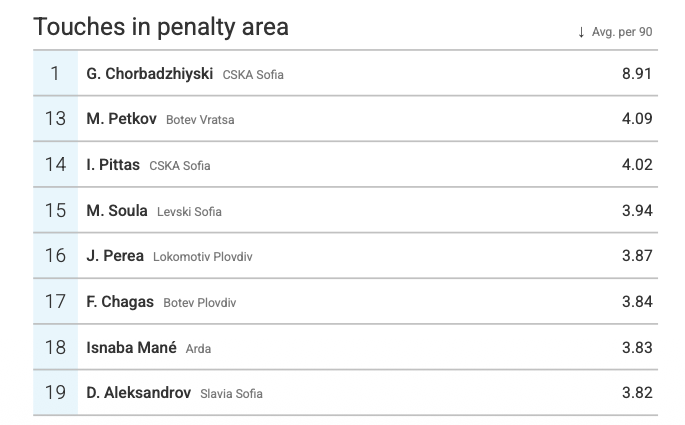Click the Touches in penalty area title
Viewport: 685px width, 425px height.
tap(161, 27)
